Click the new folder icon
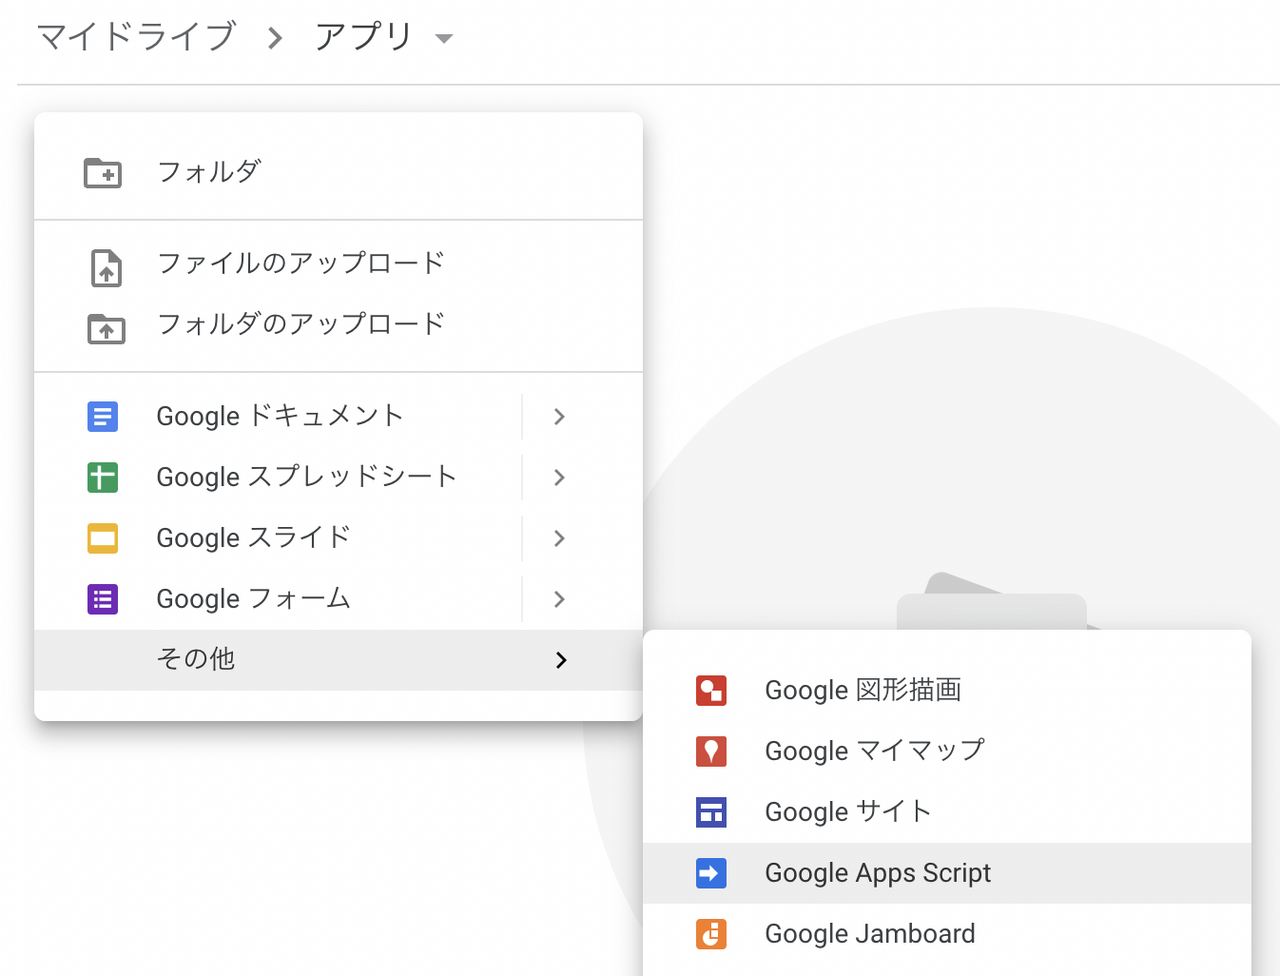1280x976 pixels. (102, 173)
